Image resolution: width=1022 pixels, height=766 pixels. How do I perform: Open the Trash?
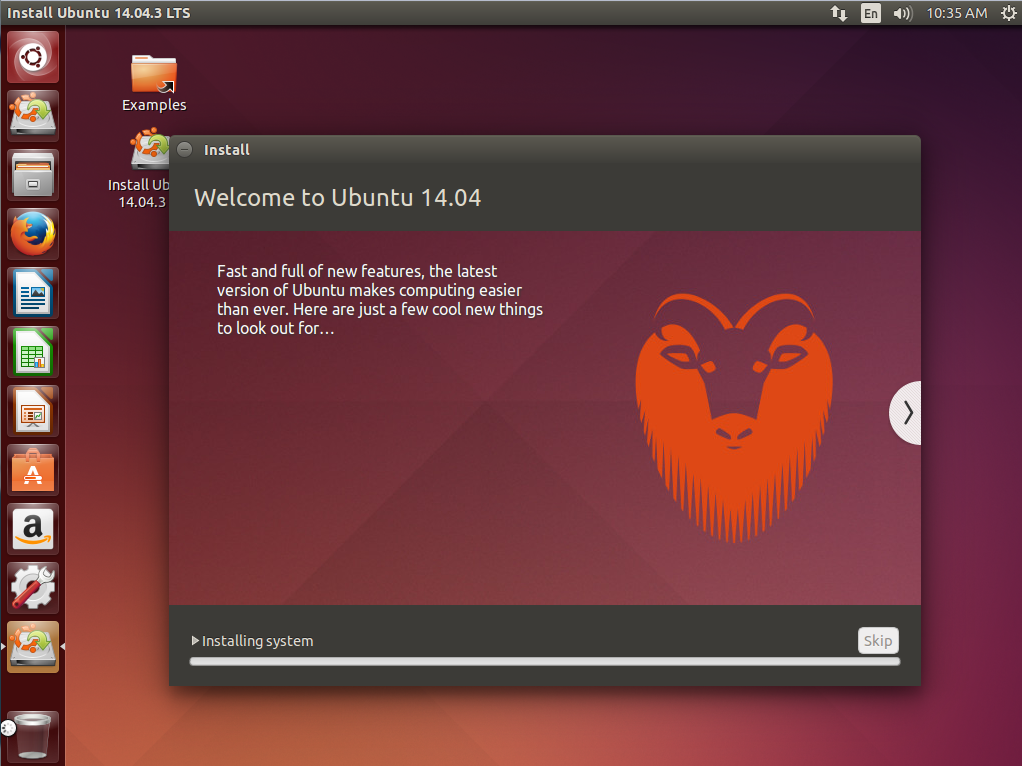coord(33,737)
